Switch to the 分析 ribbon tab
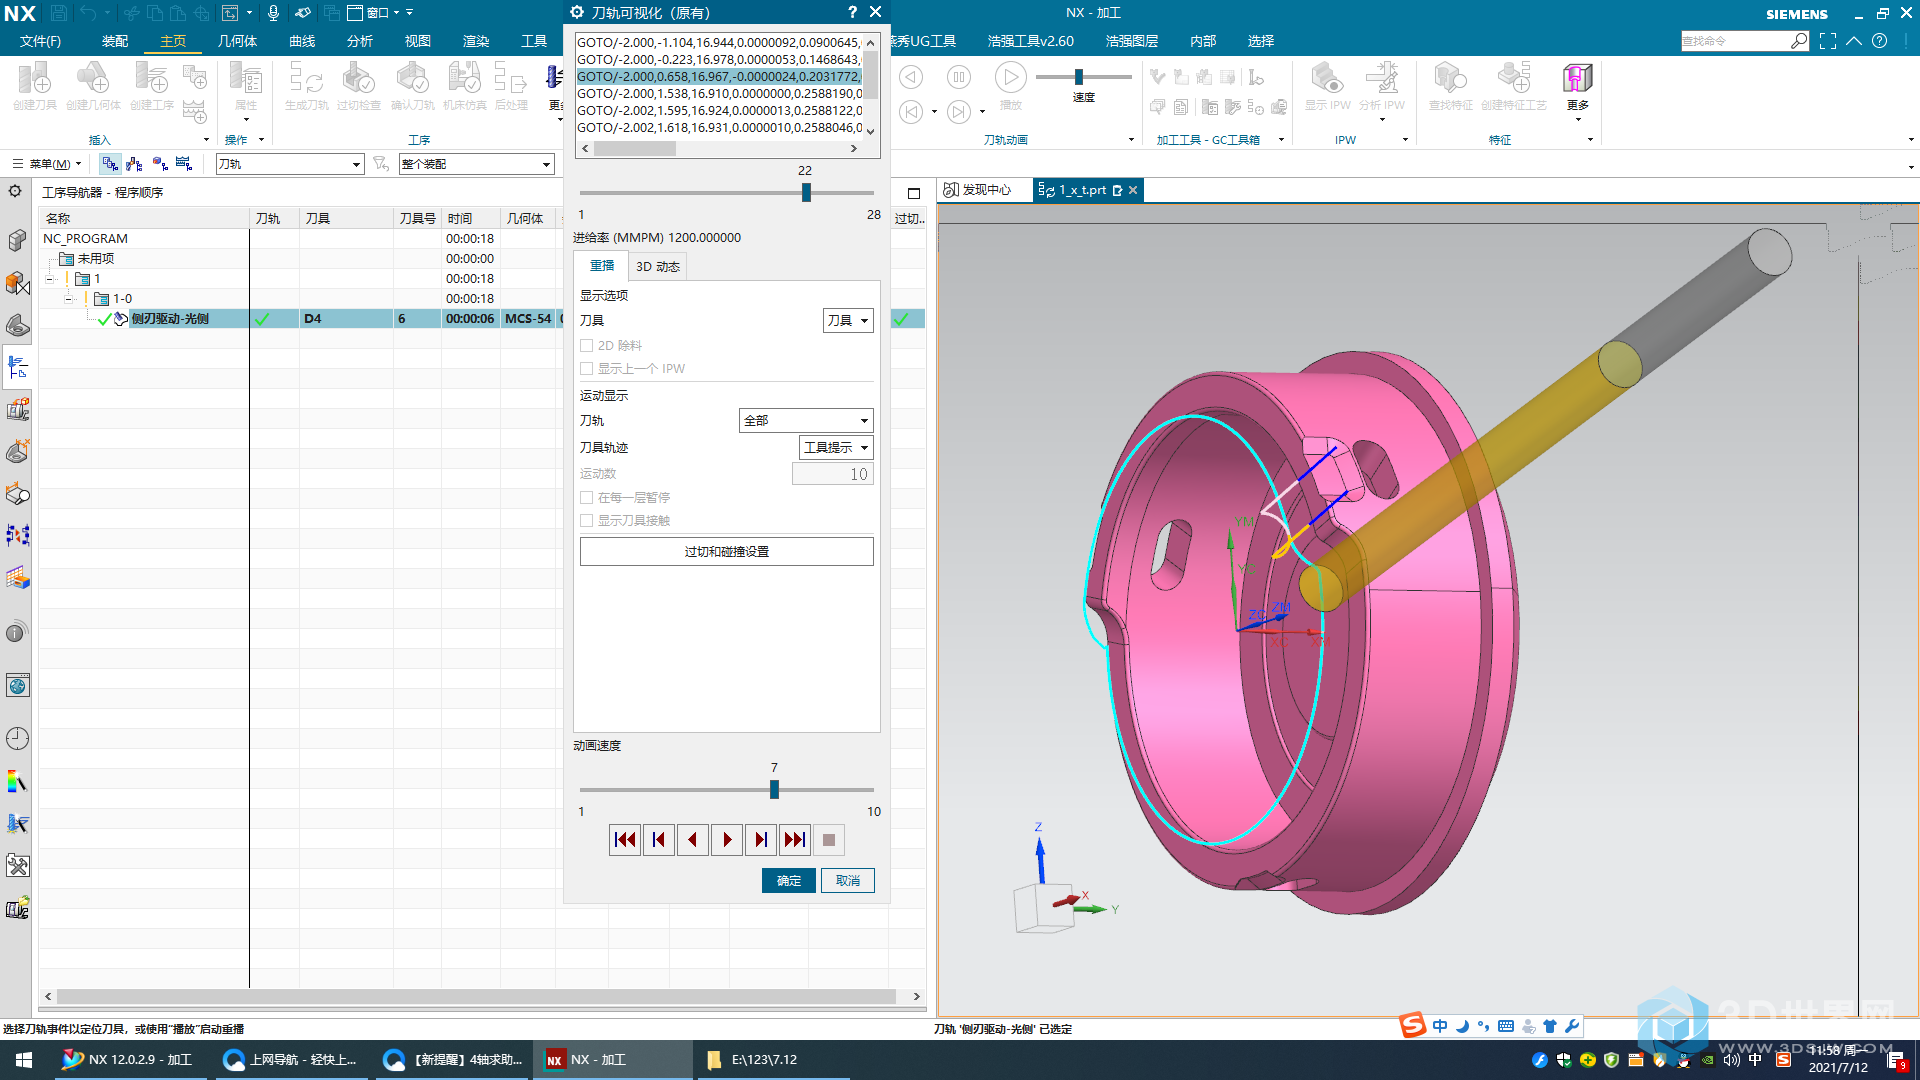Image resolution: width=1920 pixels, height=1080 pixels. tap(360, 41)
